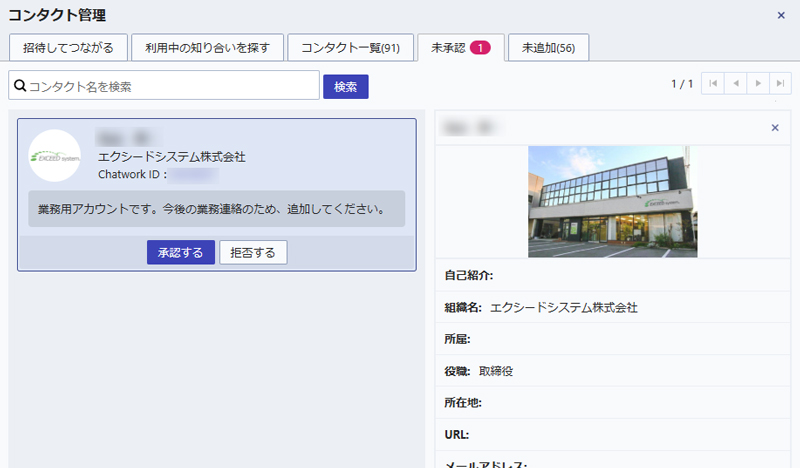
Task: Open the 未追加(56) tab
Action: (x=548, y=47)
